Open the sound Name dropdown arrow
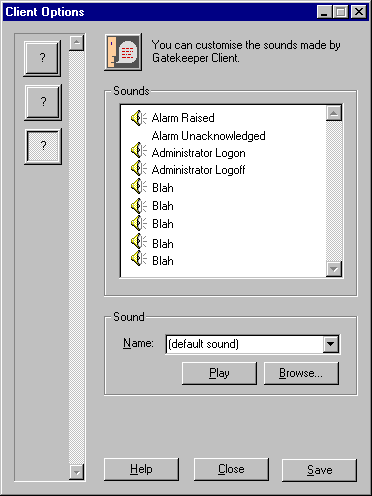 331,344
